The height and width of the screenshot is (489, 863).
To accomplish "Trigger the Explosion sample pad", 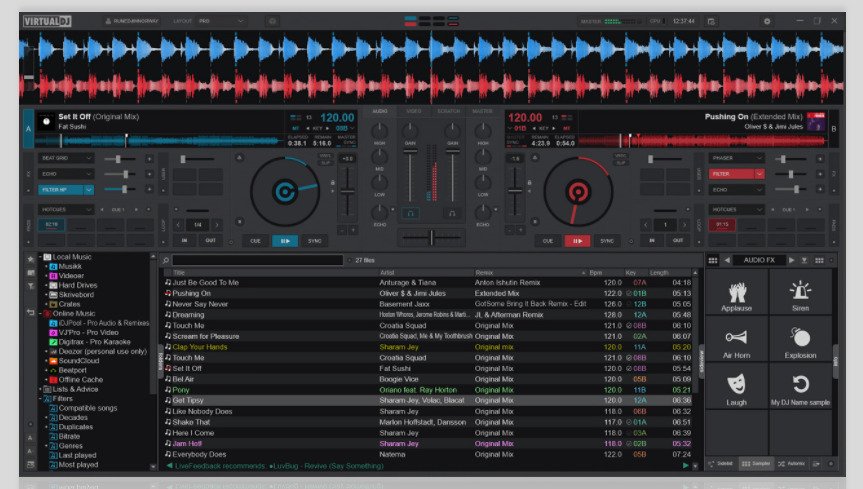I will [x=800, y=339].
